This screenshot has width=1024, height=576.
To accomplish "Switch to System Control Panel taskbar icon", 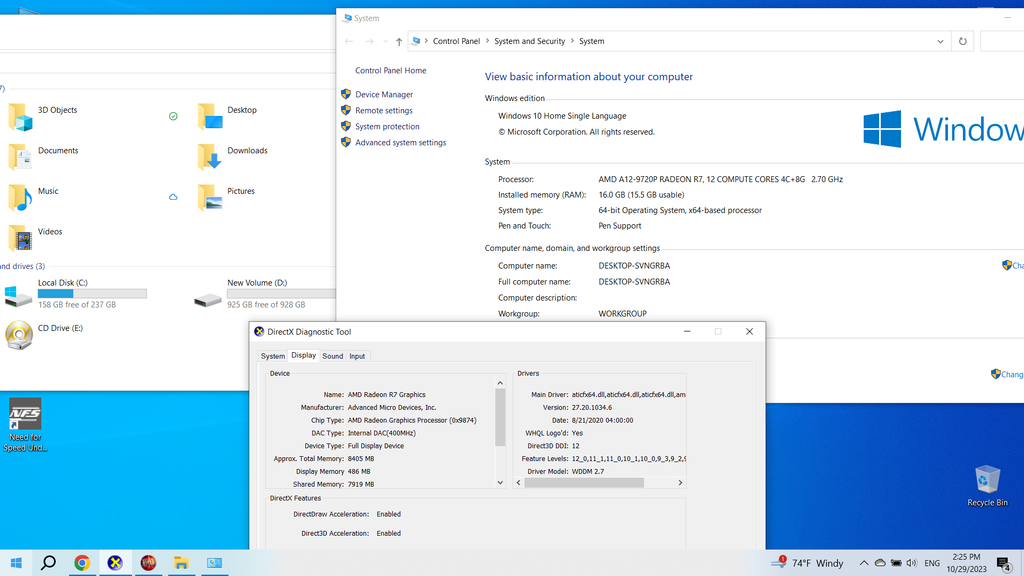I will click(214, 563).
